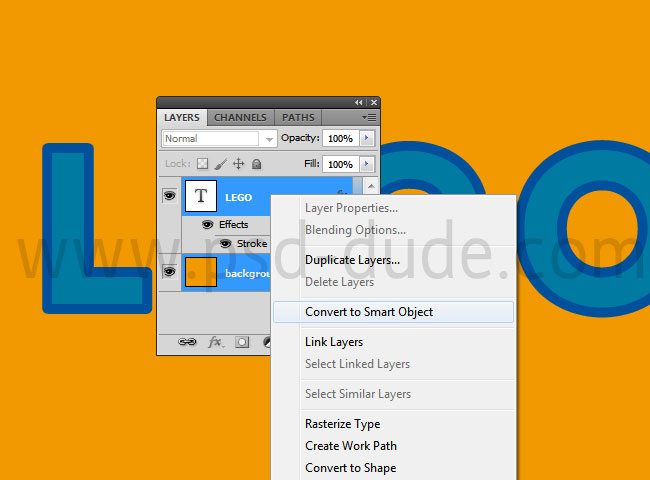The image size is (650, 480).
Task: Choose Rasterize Type menu item
Action: 393,424
